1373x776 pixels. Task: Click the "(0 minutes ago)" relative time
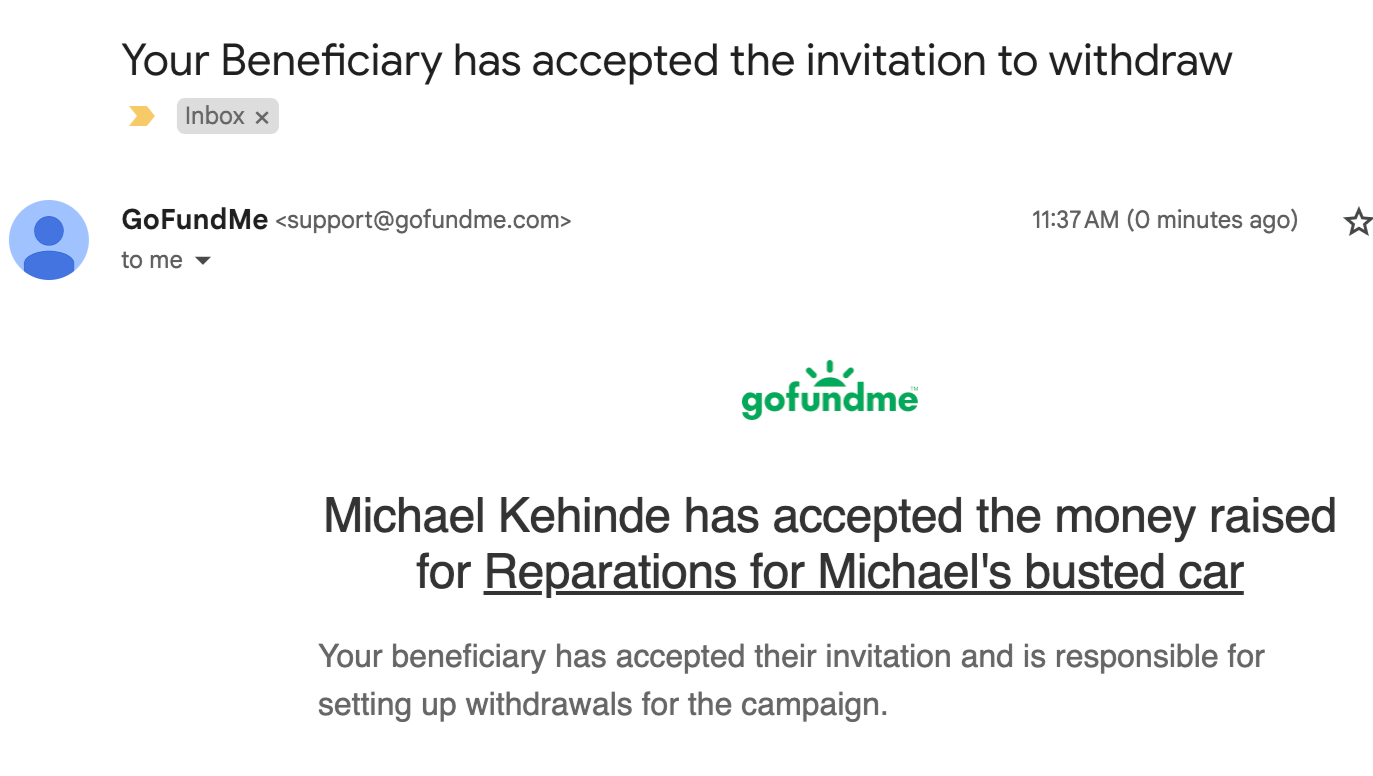coord(1212,220)
